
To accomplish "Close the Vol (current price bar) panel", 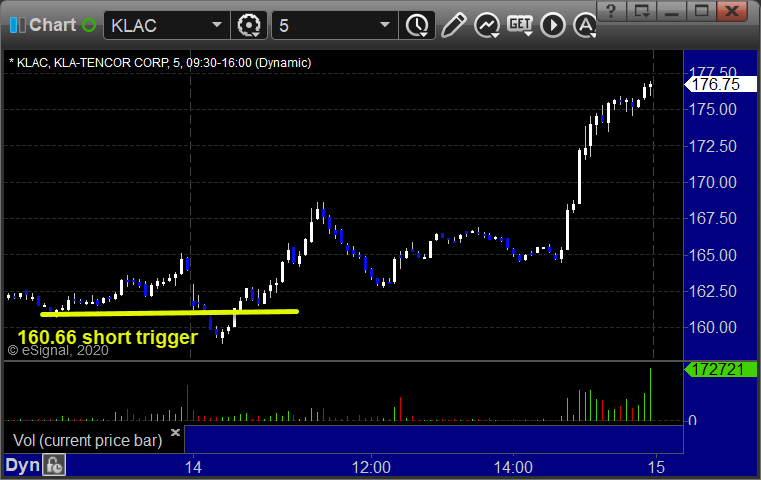I will point(176,432).
